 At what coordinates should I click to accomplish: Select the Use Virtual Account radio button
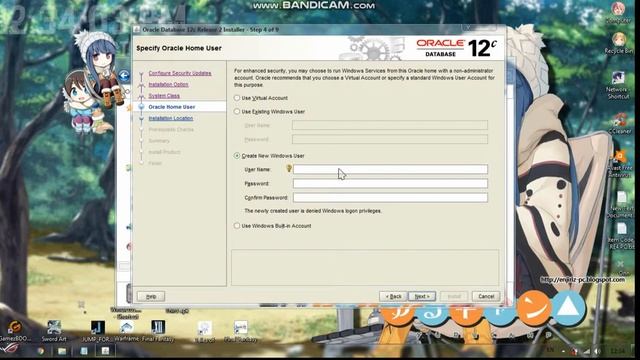(237, 98)
